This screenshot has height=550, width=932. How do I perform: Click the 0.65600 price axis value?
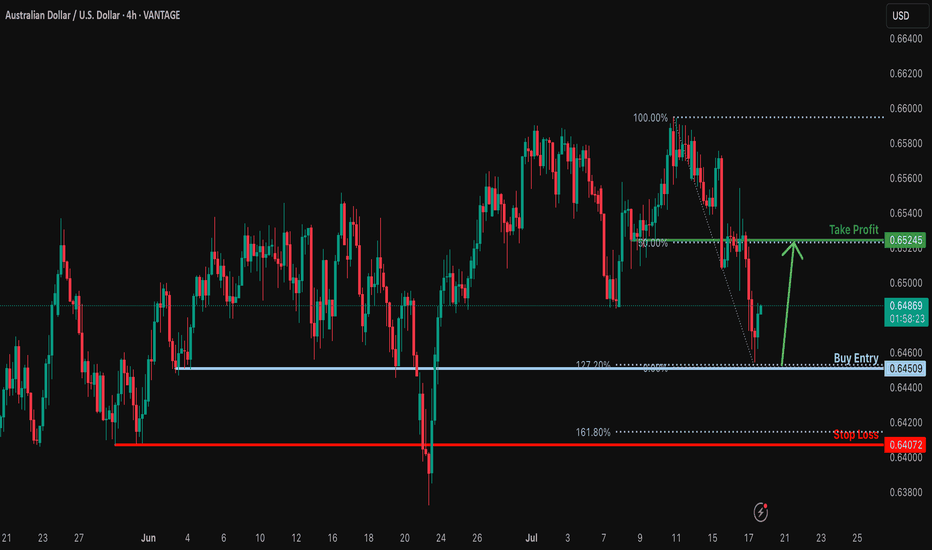[906, 178]
